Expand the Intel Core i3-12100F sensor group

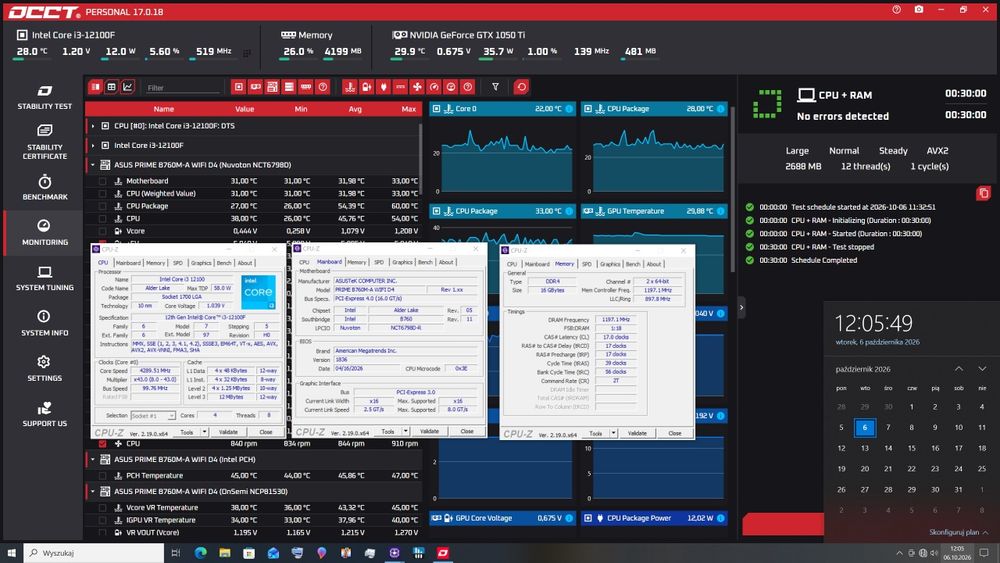[x=92, y=145]
